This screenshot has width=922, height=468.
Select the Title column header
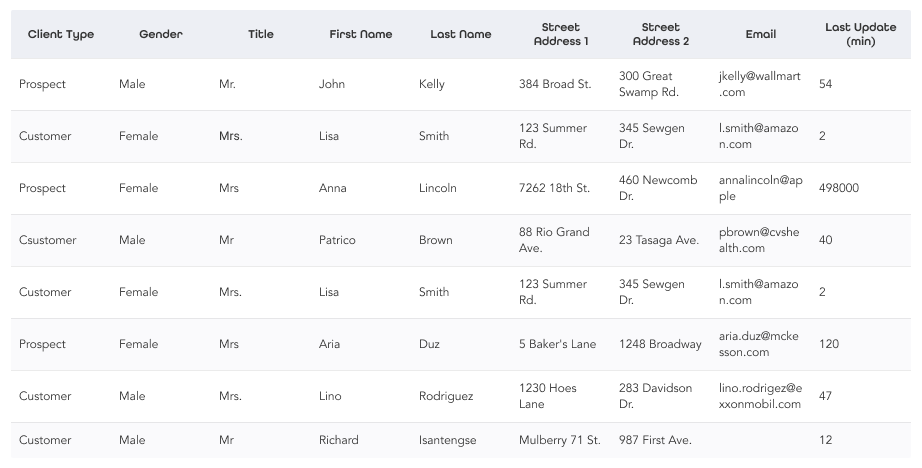(x=261, y=34)
